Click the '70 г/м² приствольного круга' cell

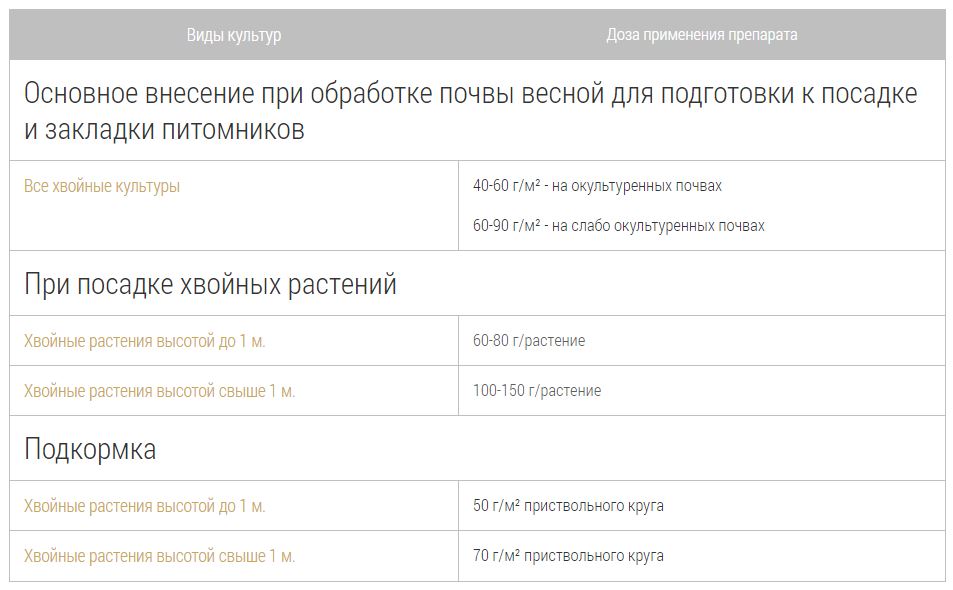pos(568,556)
